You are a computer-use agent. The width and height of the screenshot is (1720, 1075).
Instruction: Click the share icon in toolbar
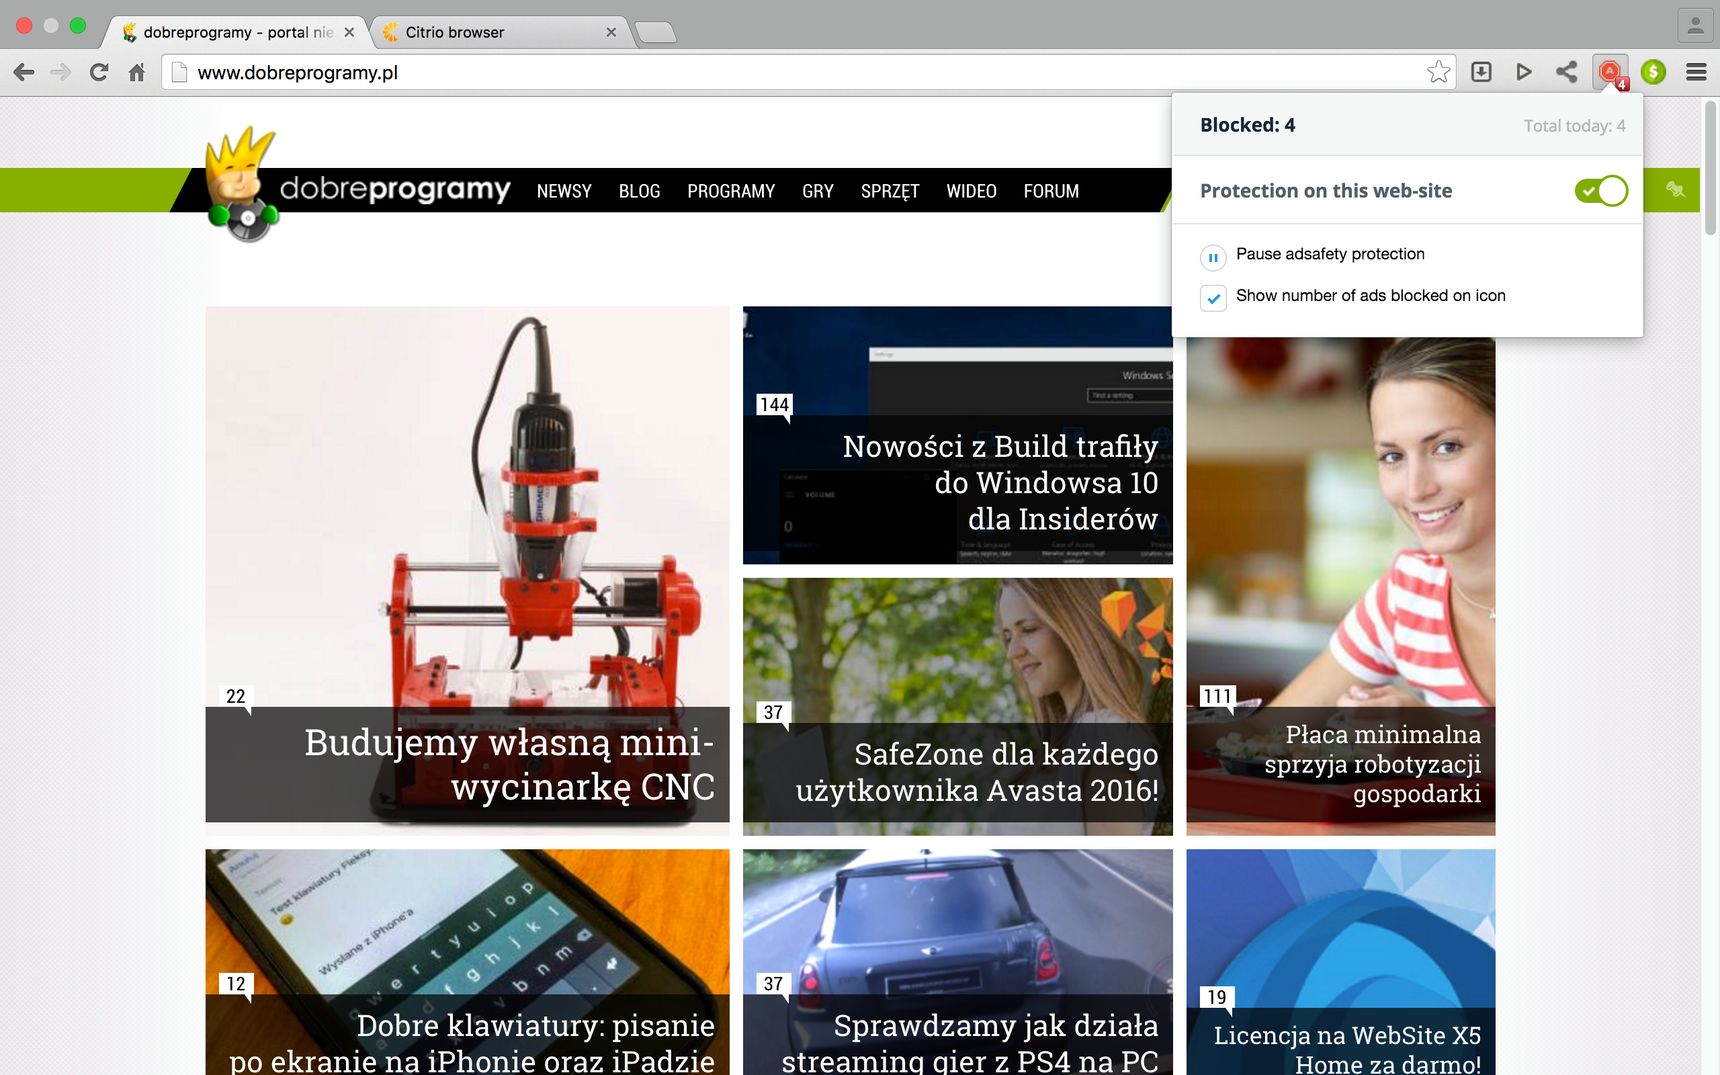[x=1566, y=72]
